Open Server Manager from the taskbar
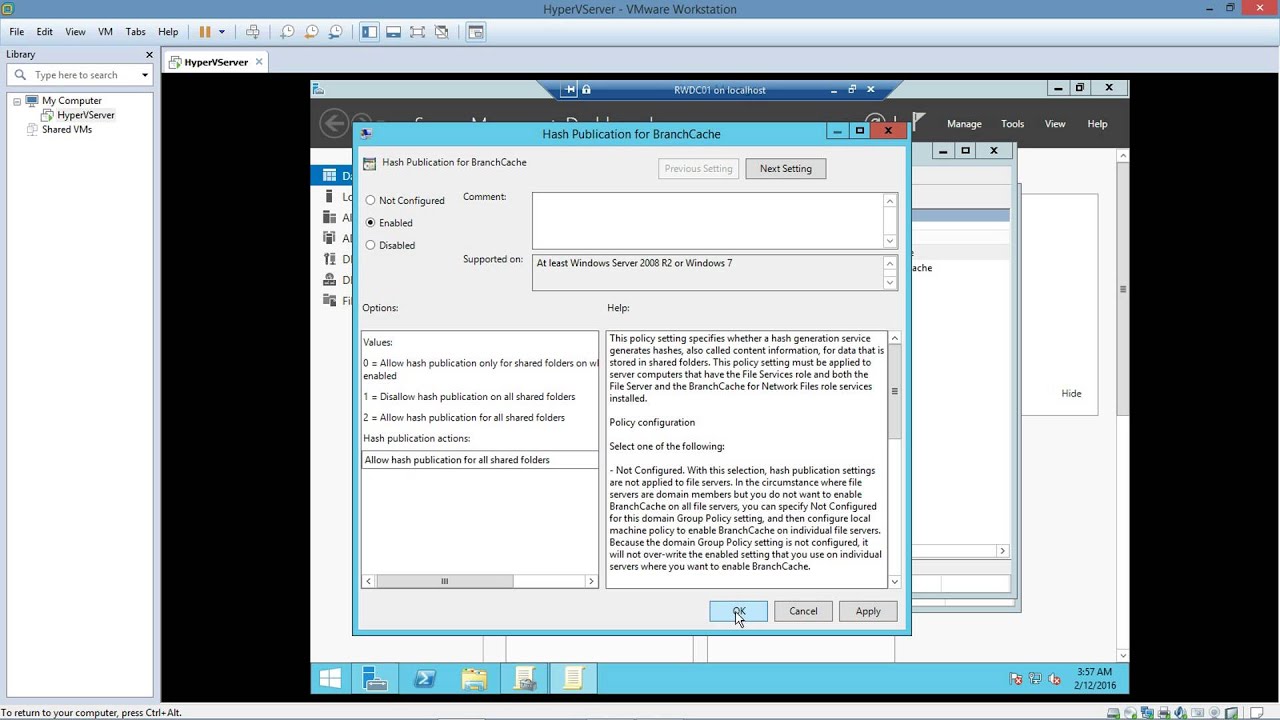Screen dimensions: 1280x720 tap(375, 679)
